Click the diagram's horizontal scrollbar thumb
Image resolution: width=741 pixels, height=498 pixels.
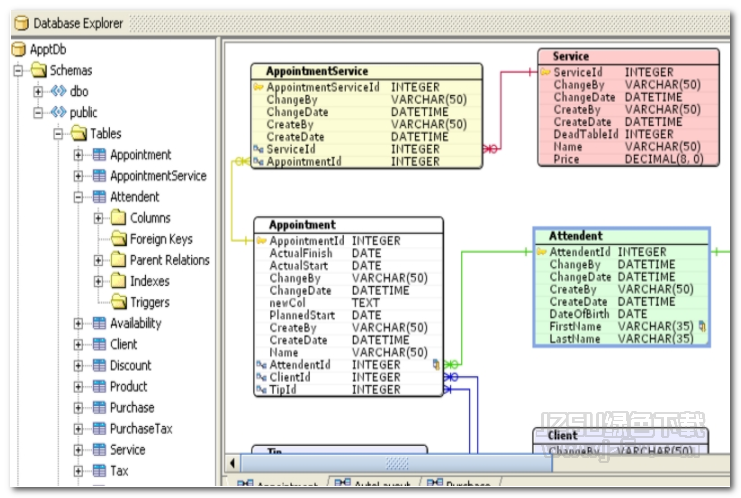point(396,463)
